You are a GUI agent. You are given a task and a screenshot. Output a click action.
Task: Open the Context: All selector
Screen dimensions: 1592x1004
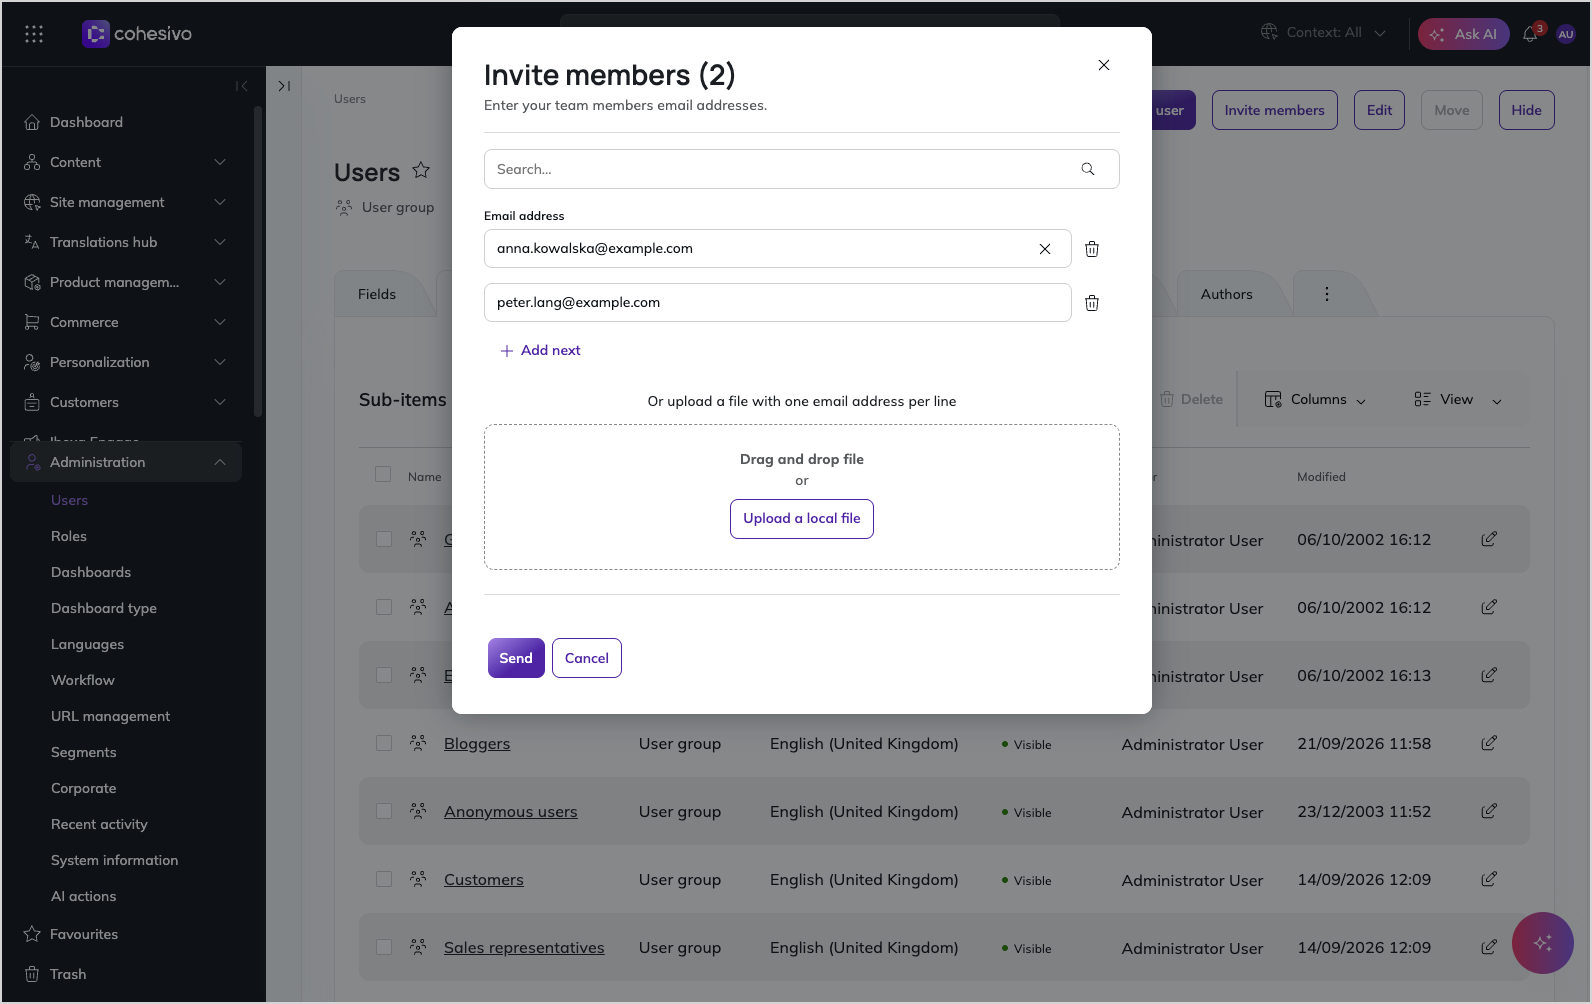(1323, 33)
